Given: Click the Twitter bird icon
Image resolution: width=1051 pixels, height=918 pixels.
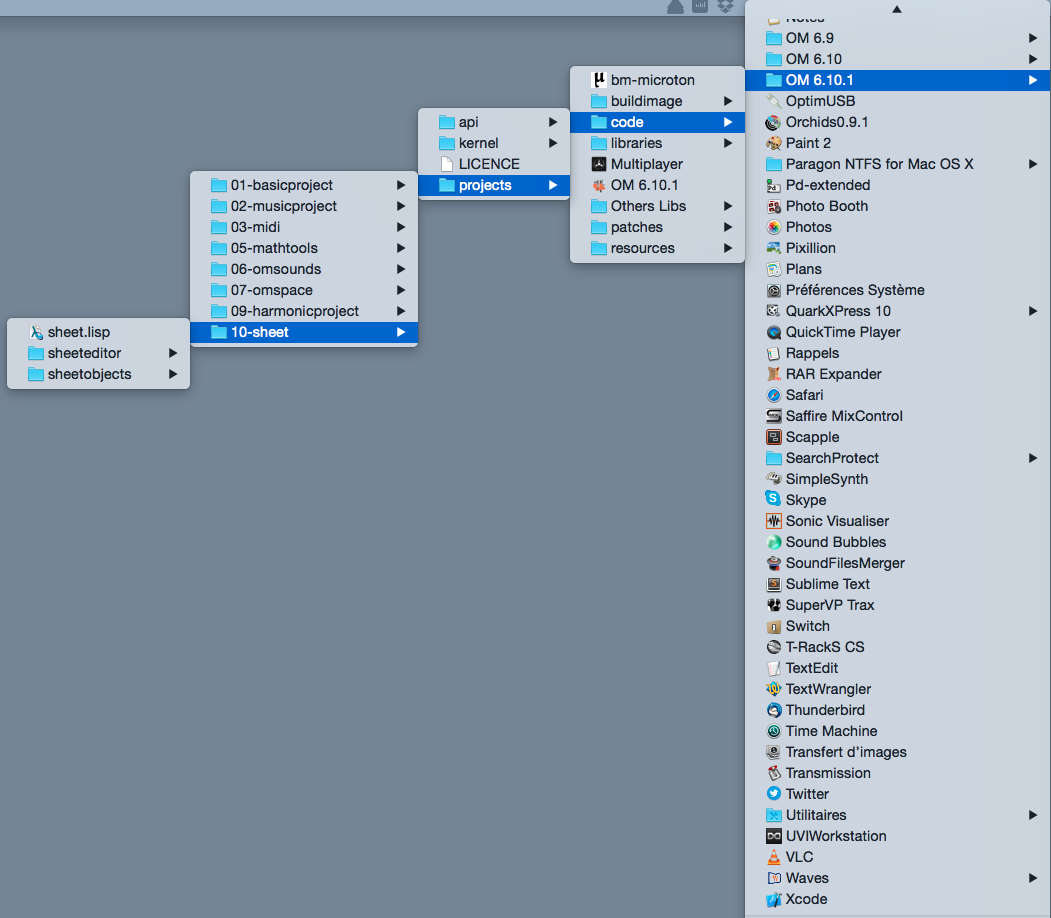Looking at the screenshot, I should click(x=774, y=794).
